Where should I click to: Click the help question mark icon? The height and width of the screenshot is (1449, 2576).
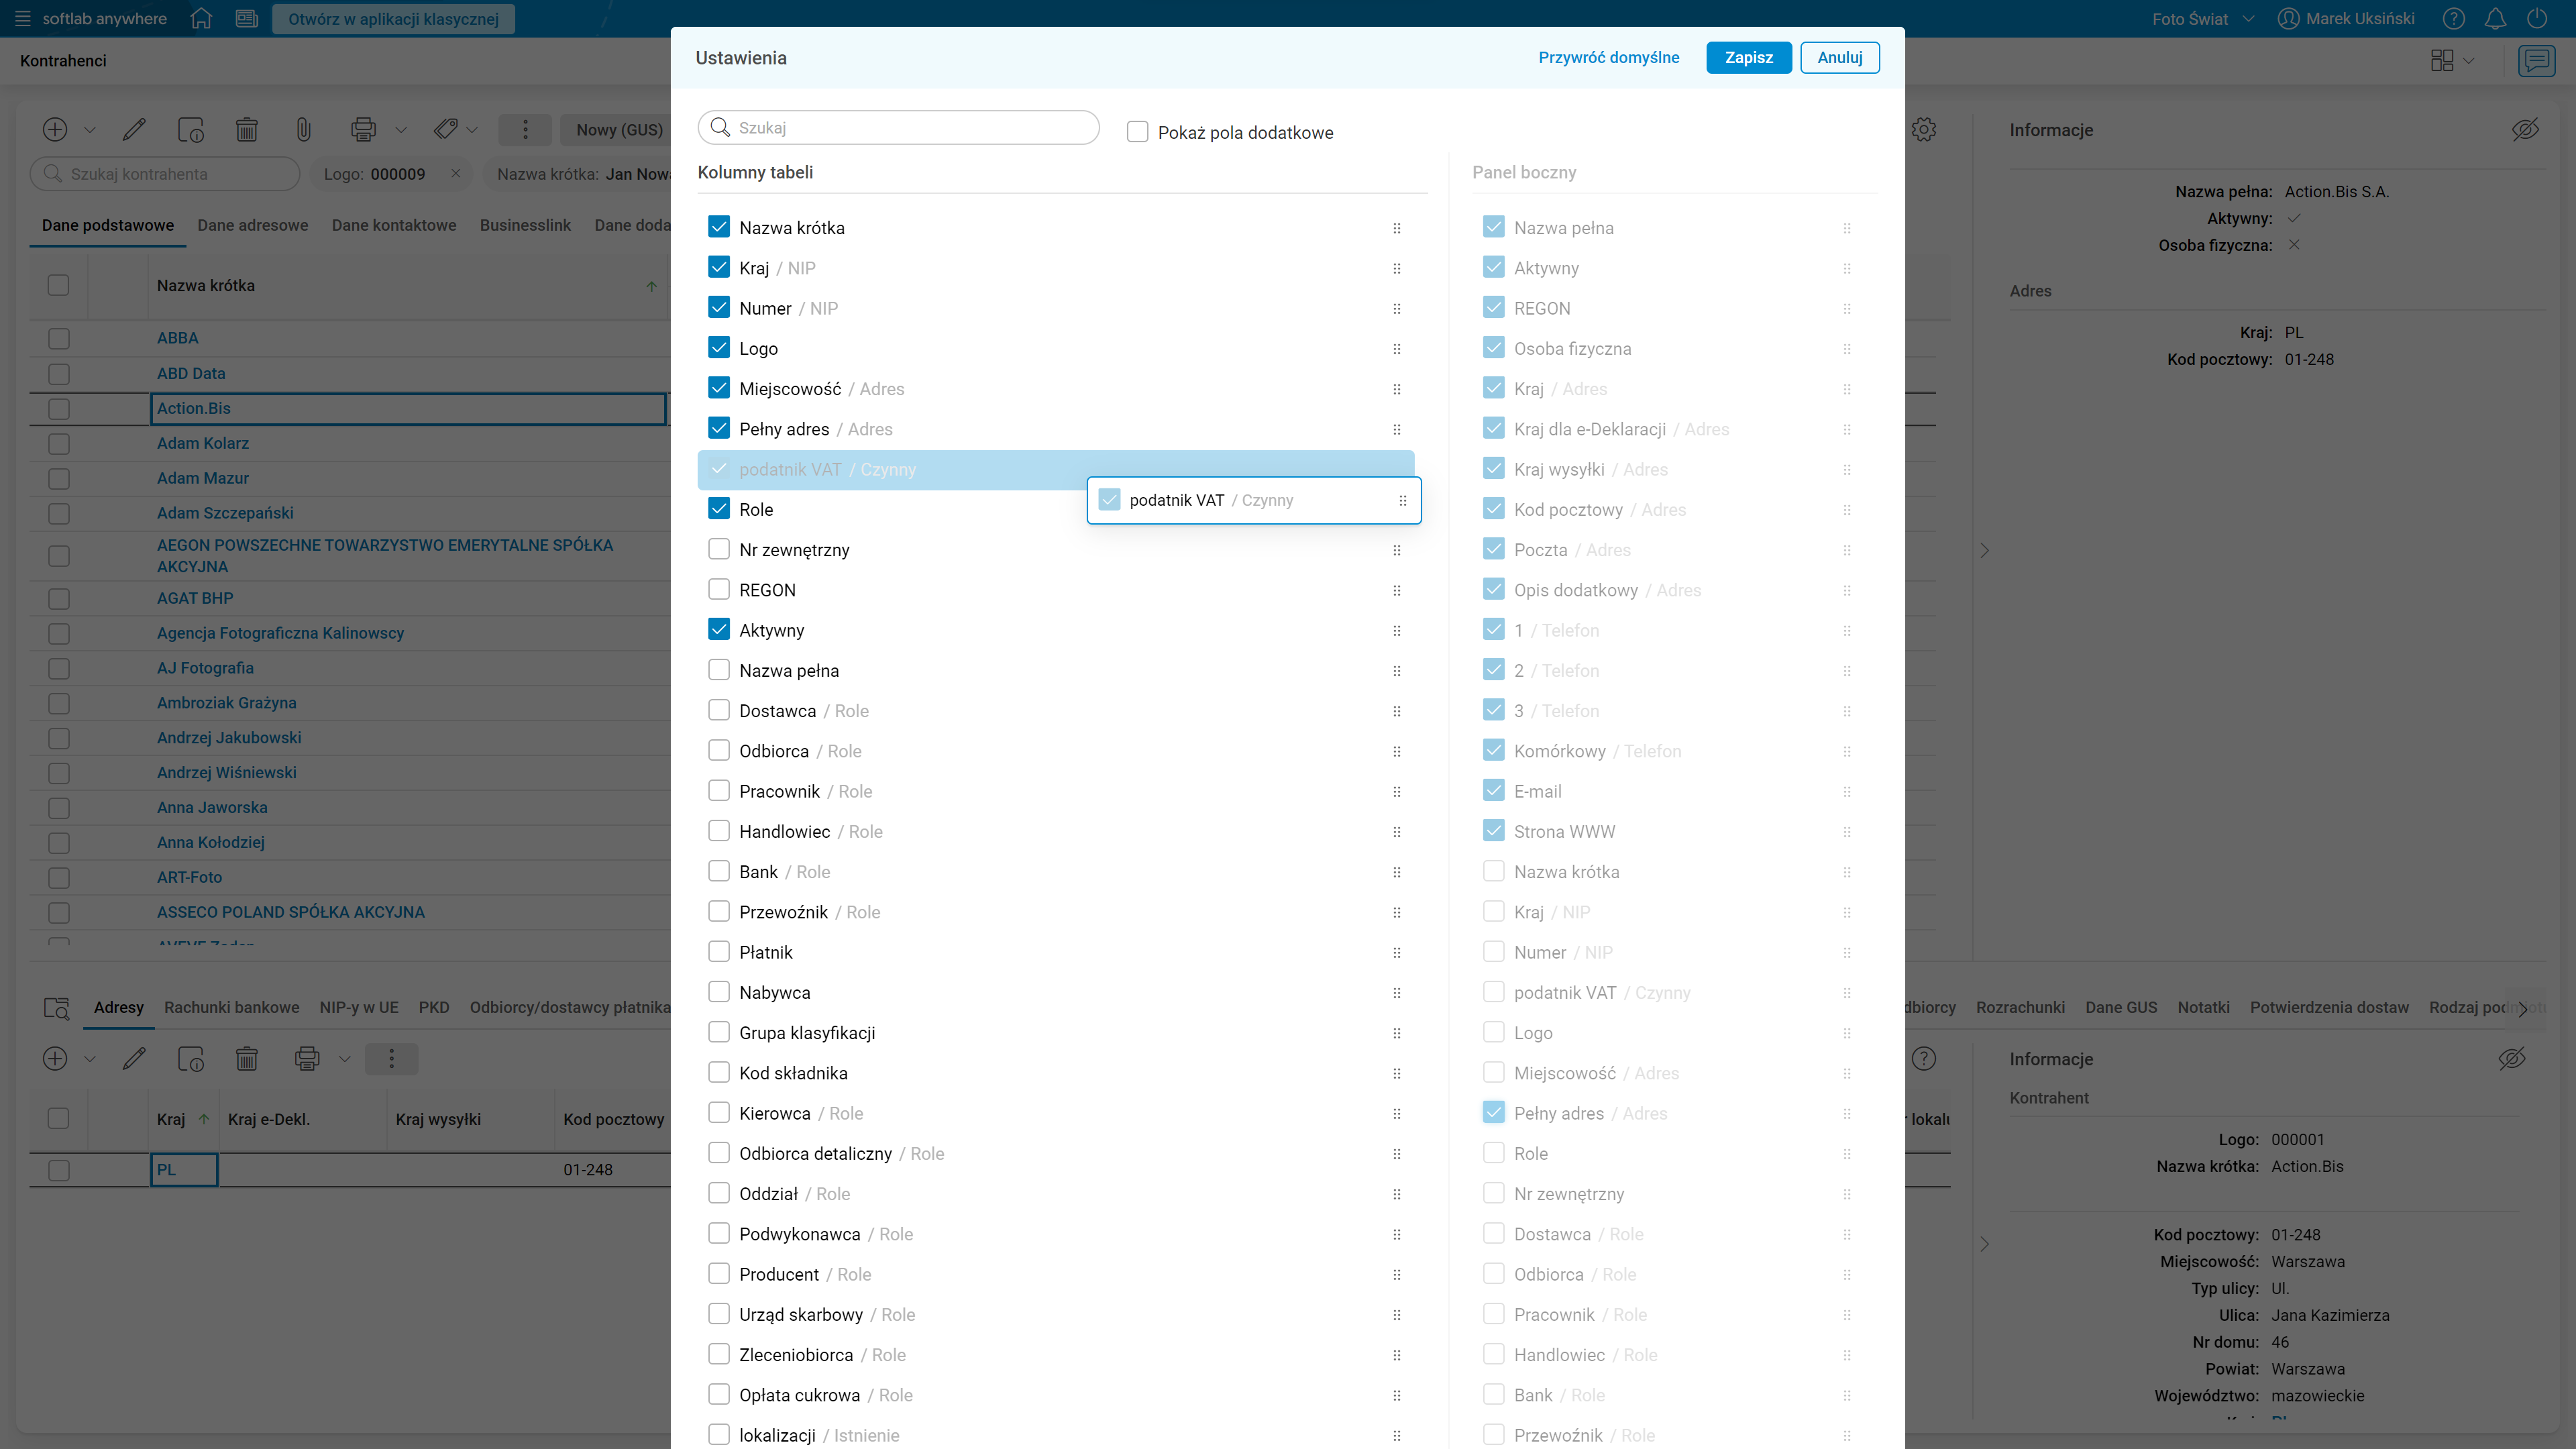(2453, 19)
